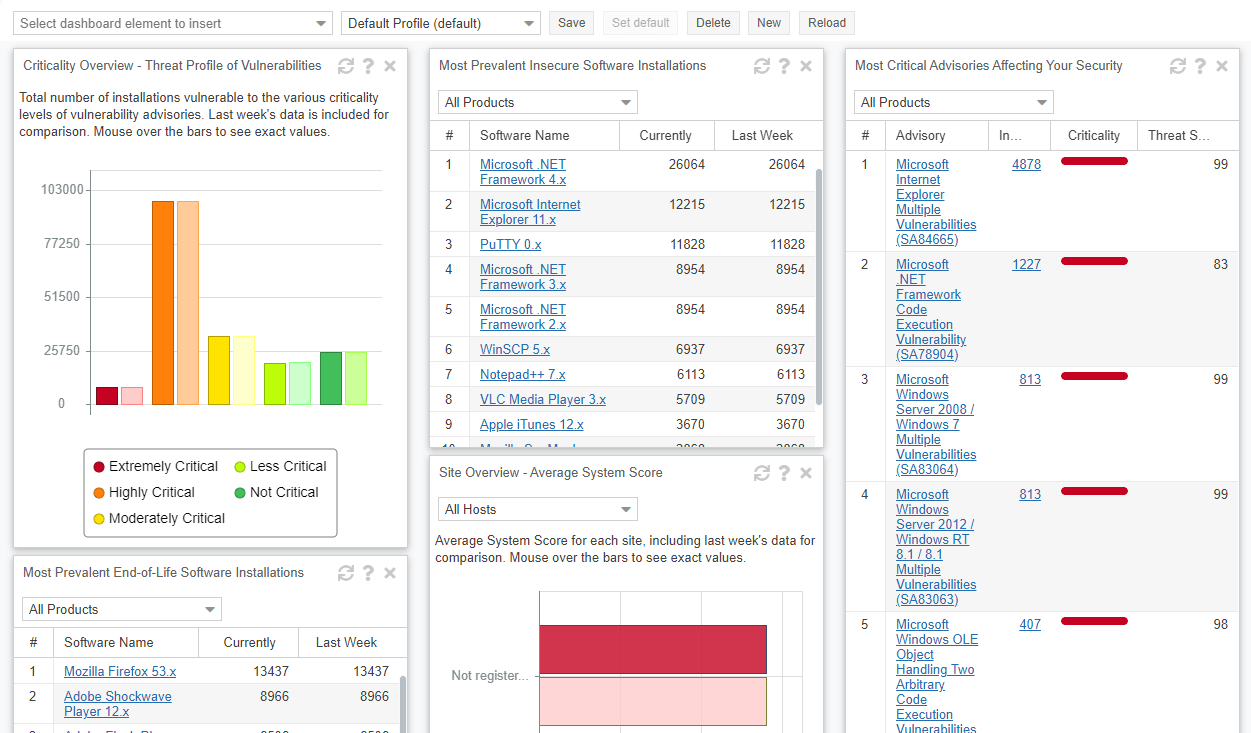
Task: Refresh the Site Overview widget
Action: pyautogui.click(x=762, y=473)
